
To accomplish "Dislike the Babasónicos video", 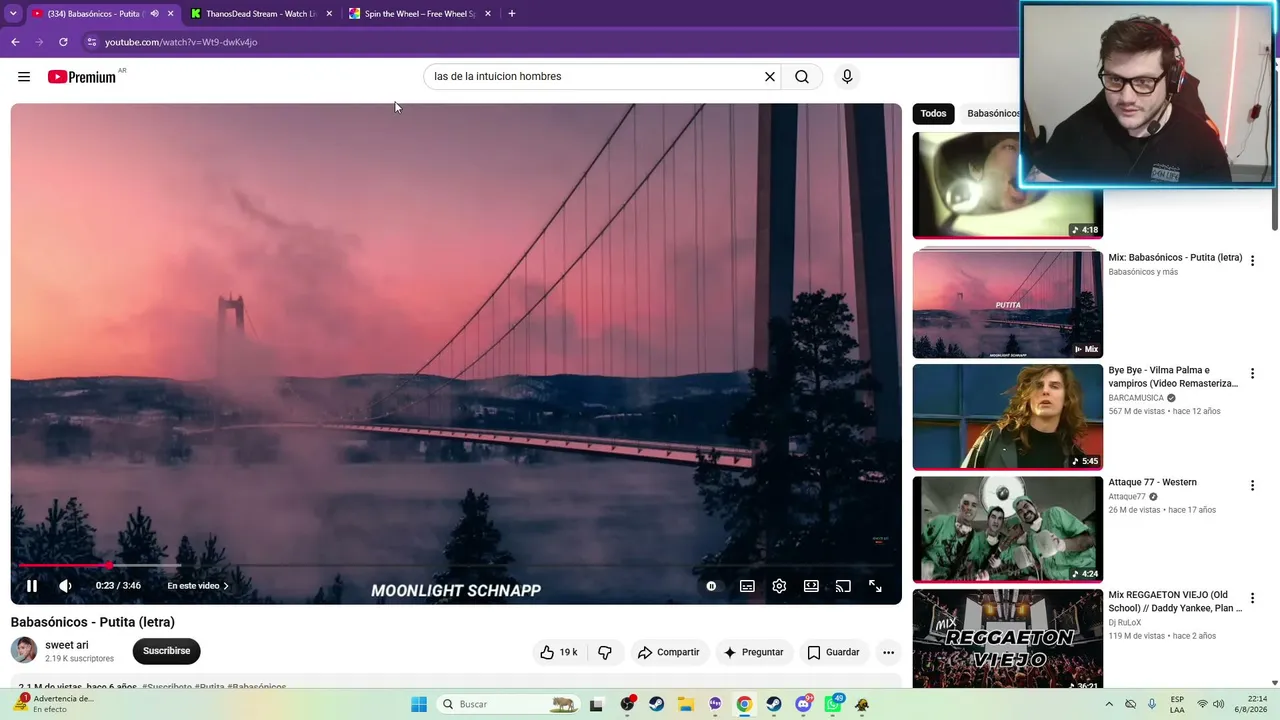I will (605, 652).
